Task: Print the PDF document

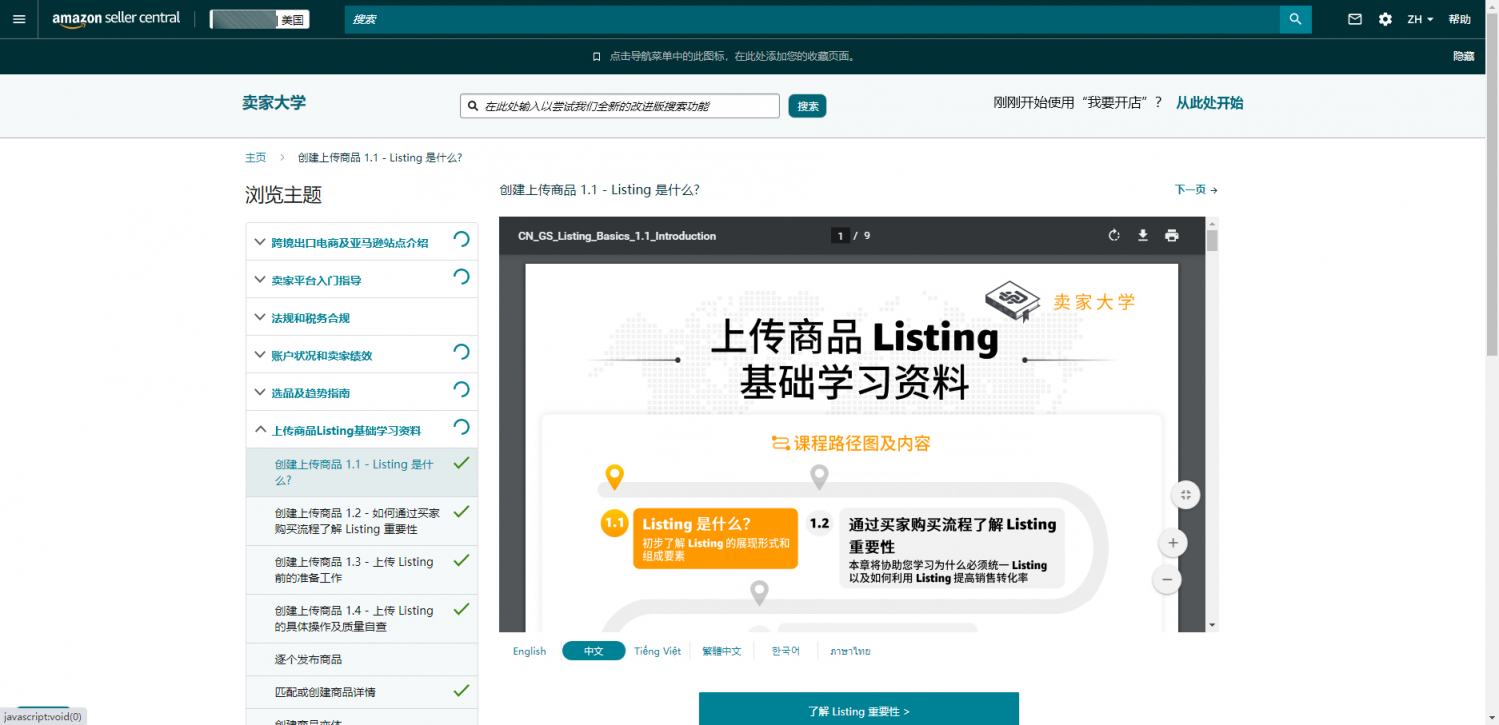Action: [1172, 236]
